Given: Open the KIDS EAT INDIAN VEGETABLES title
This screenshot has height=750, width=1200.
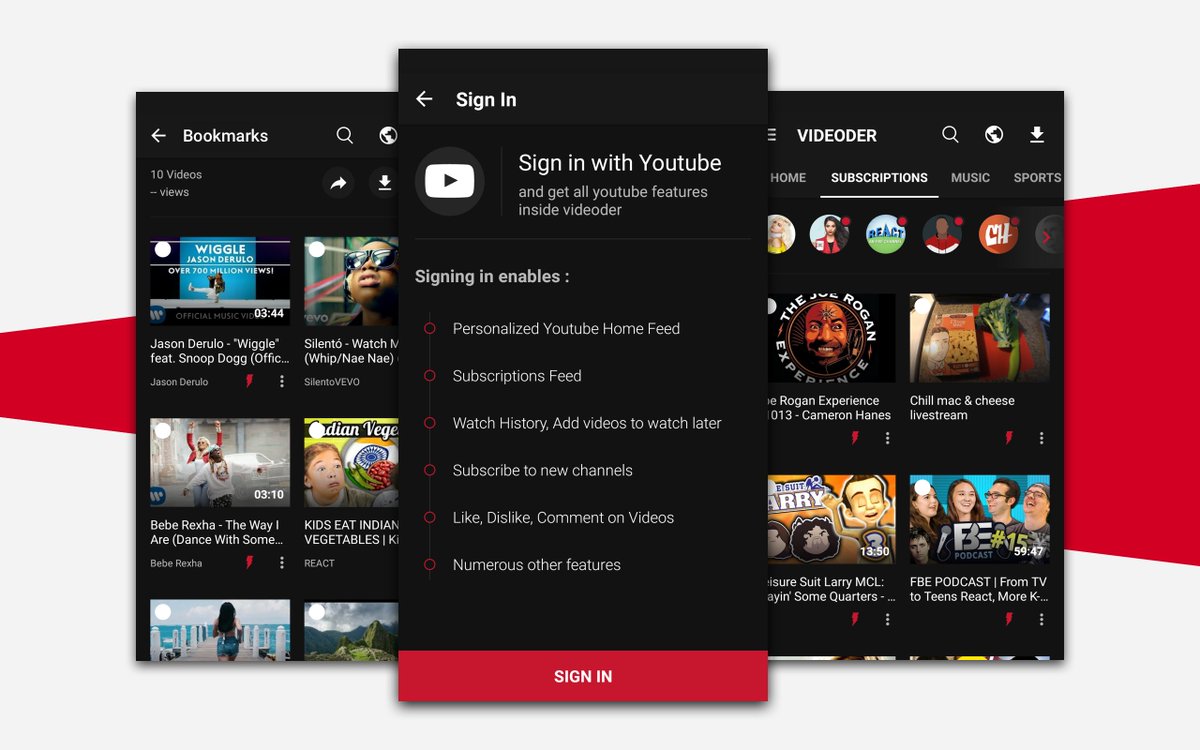Looking at the screenshot, I should click(x=352, y=532).
